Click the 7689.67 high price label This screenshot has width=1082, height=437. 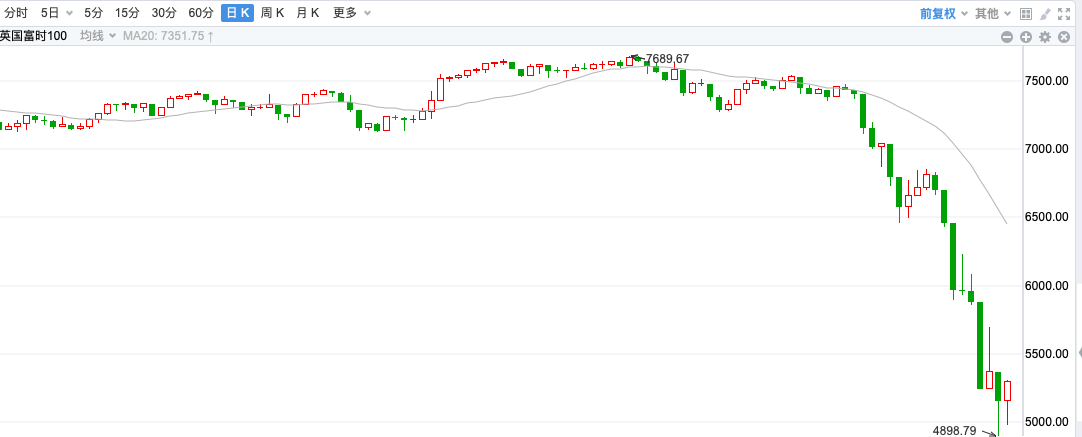[667, 59]
